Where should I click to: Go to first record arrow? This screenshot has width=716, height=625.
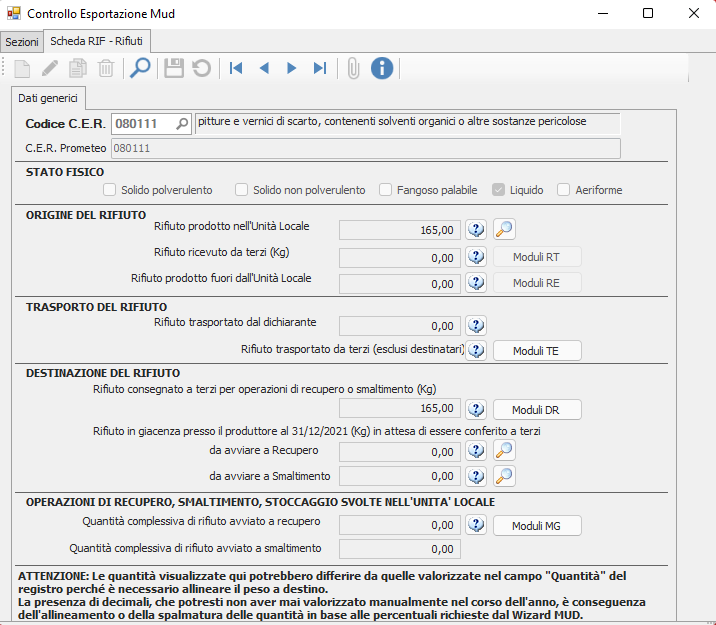click(x=236, y=68)
